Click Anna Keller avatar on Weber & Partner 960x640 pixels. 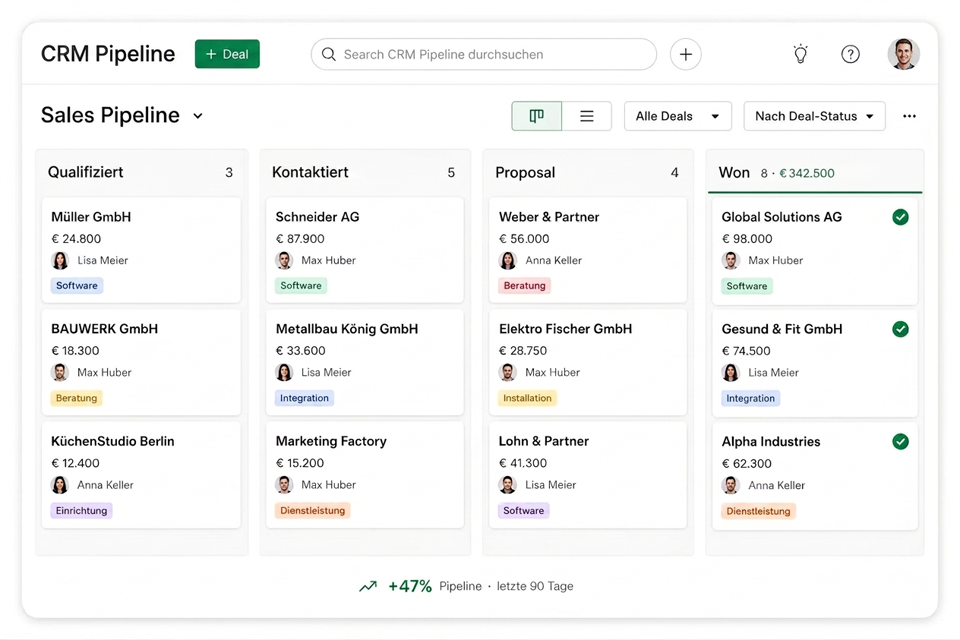(x=508, y=260)
